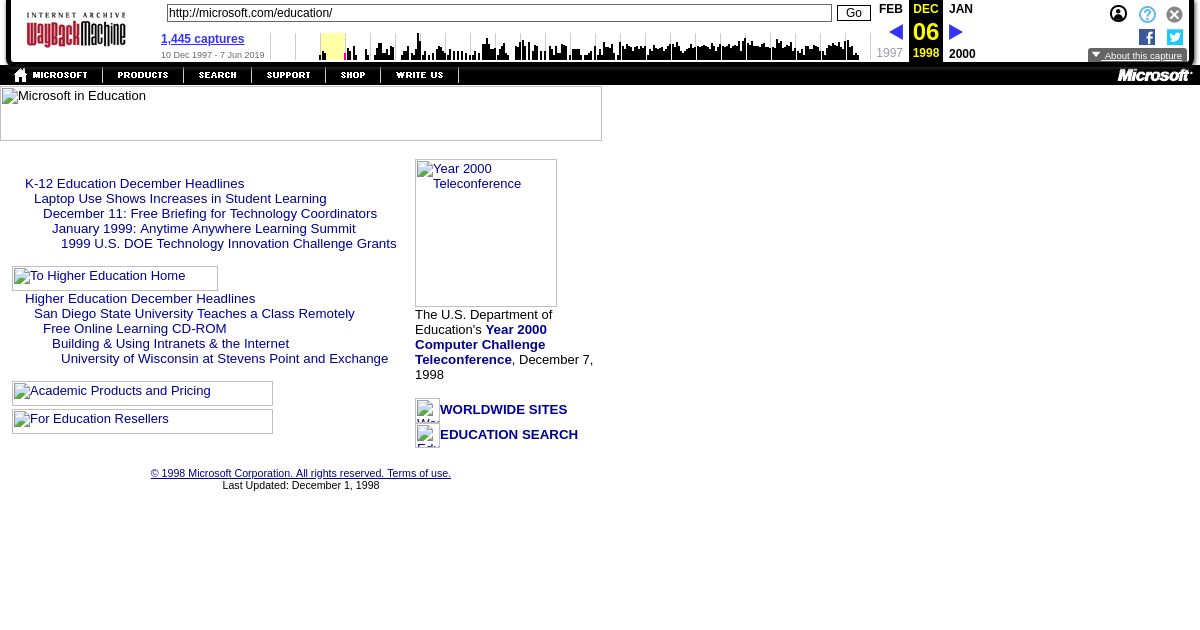
Task: Open the Shop menu item
Action: pos(353,75)
